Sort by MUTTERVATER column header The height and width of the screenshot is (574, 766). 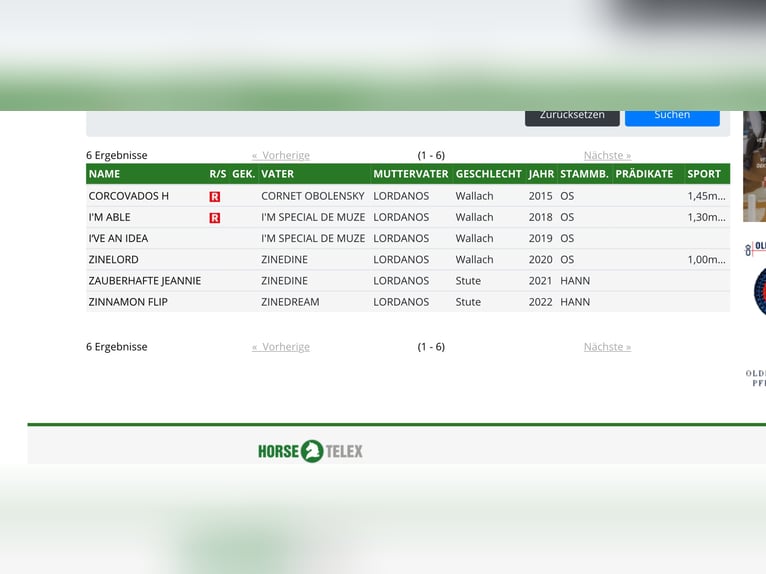[x=410, y=174]
